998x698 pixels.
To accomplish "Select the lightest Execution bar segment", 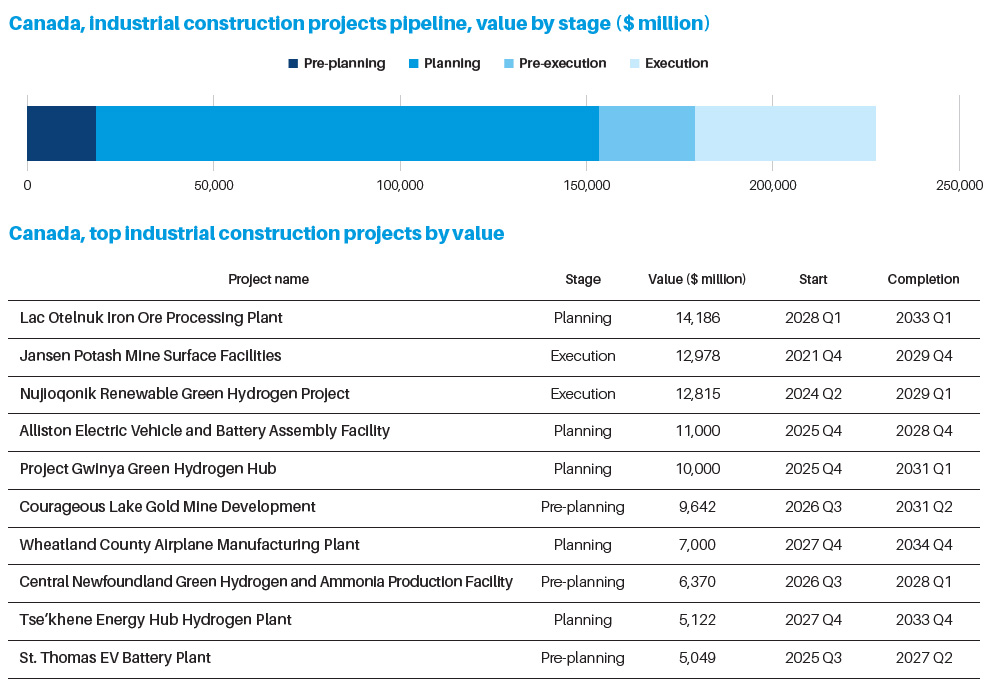I will pos(785,133).
